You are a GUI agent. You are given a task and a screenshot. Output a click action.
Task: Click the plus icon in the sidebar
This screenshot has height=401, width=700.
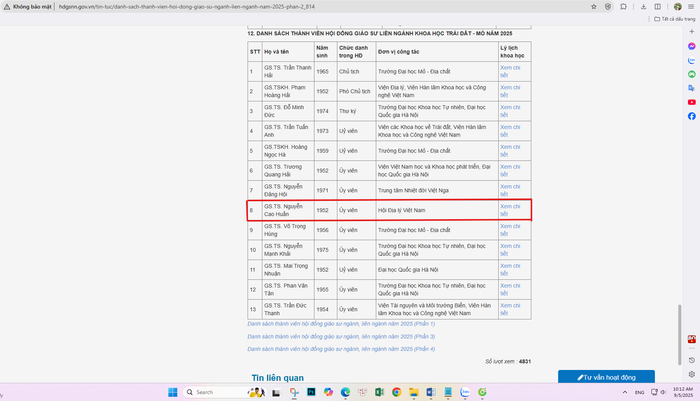coord(692,32)
